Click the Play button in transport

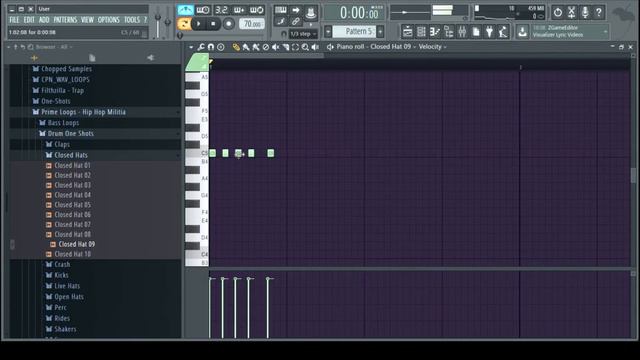(x=198, y=24)
